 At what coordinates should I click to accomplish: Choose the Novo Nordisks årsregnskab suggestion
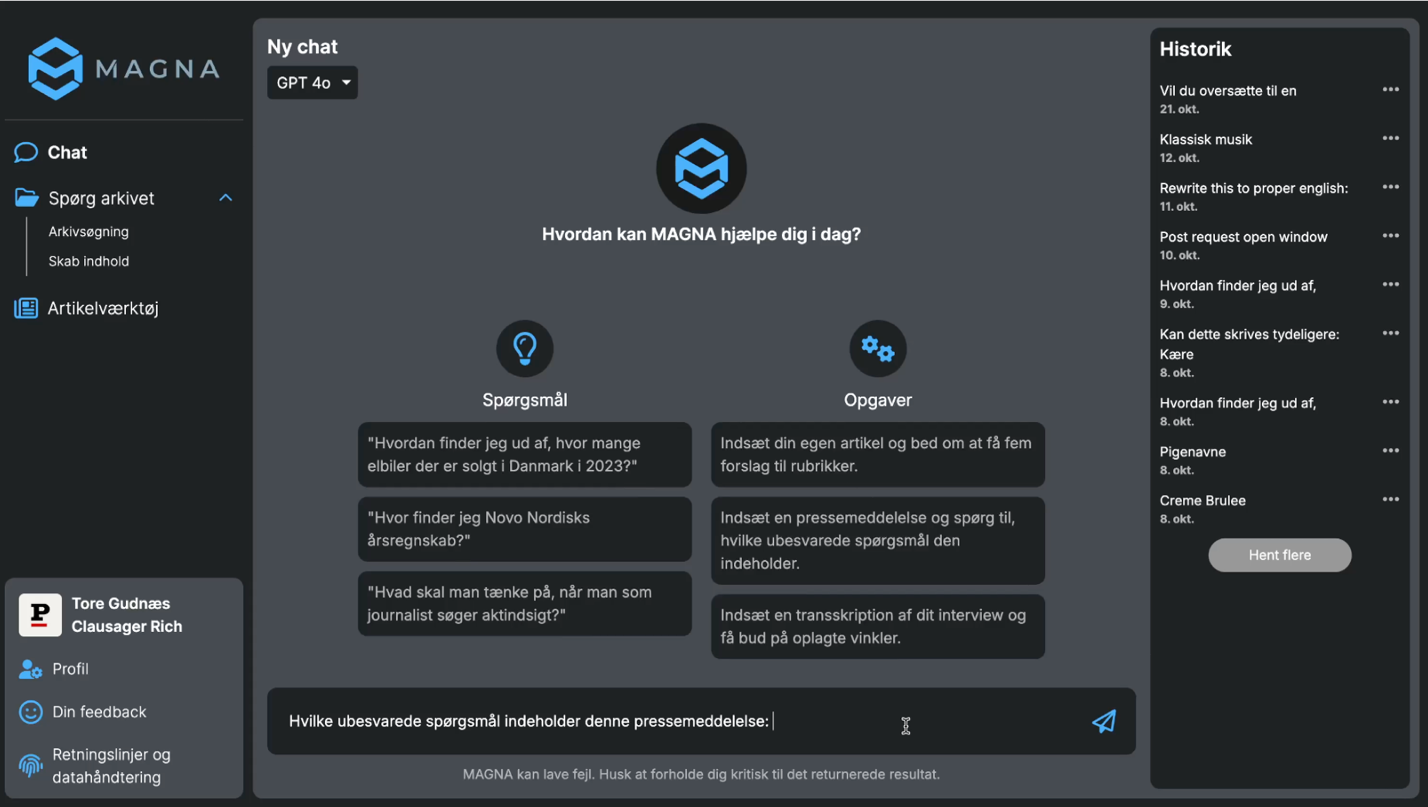point(524,529)
